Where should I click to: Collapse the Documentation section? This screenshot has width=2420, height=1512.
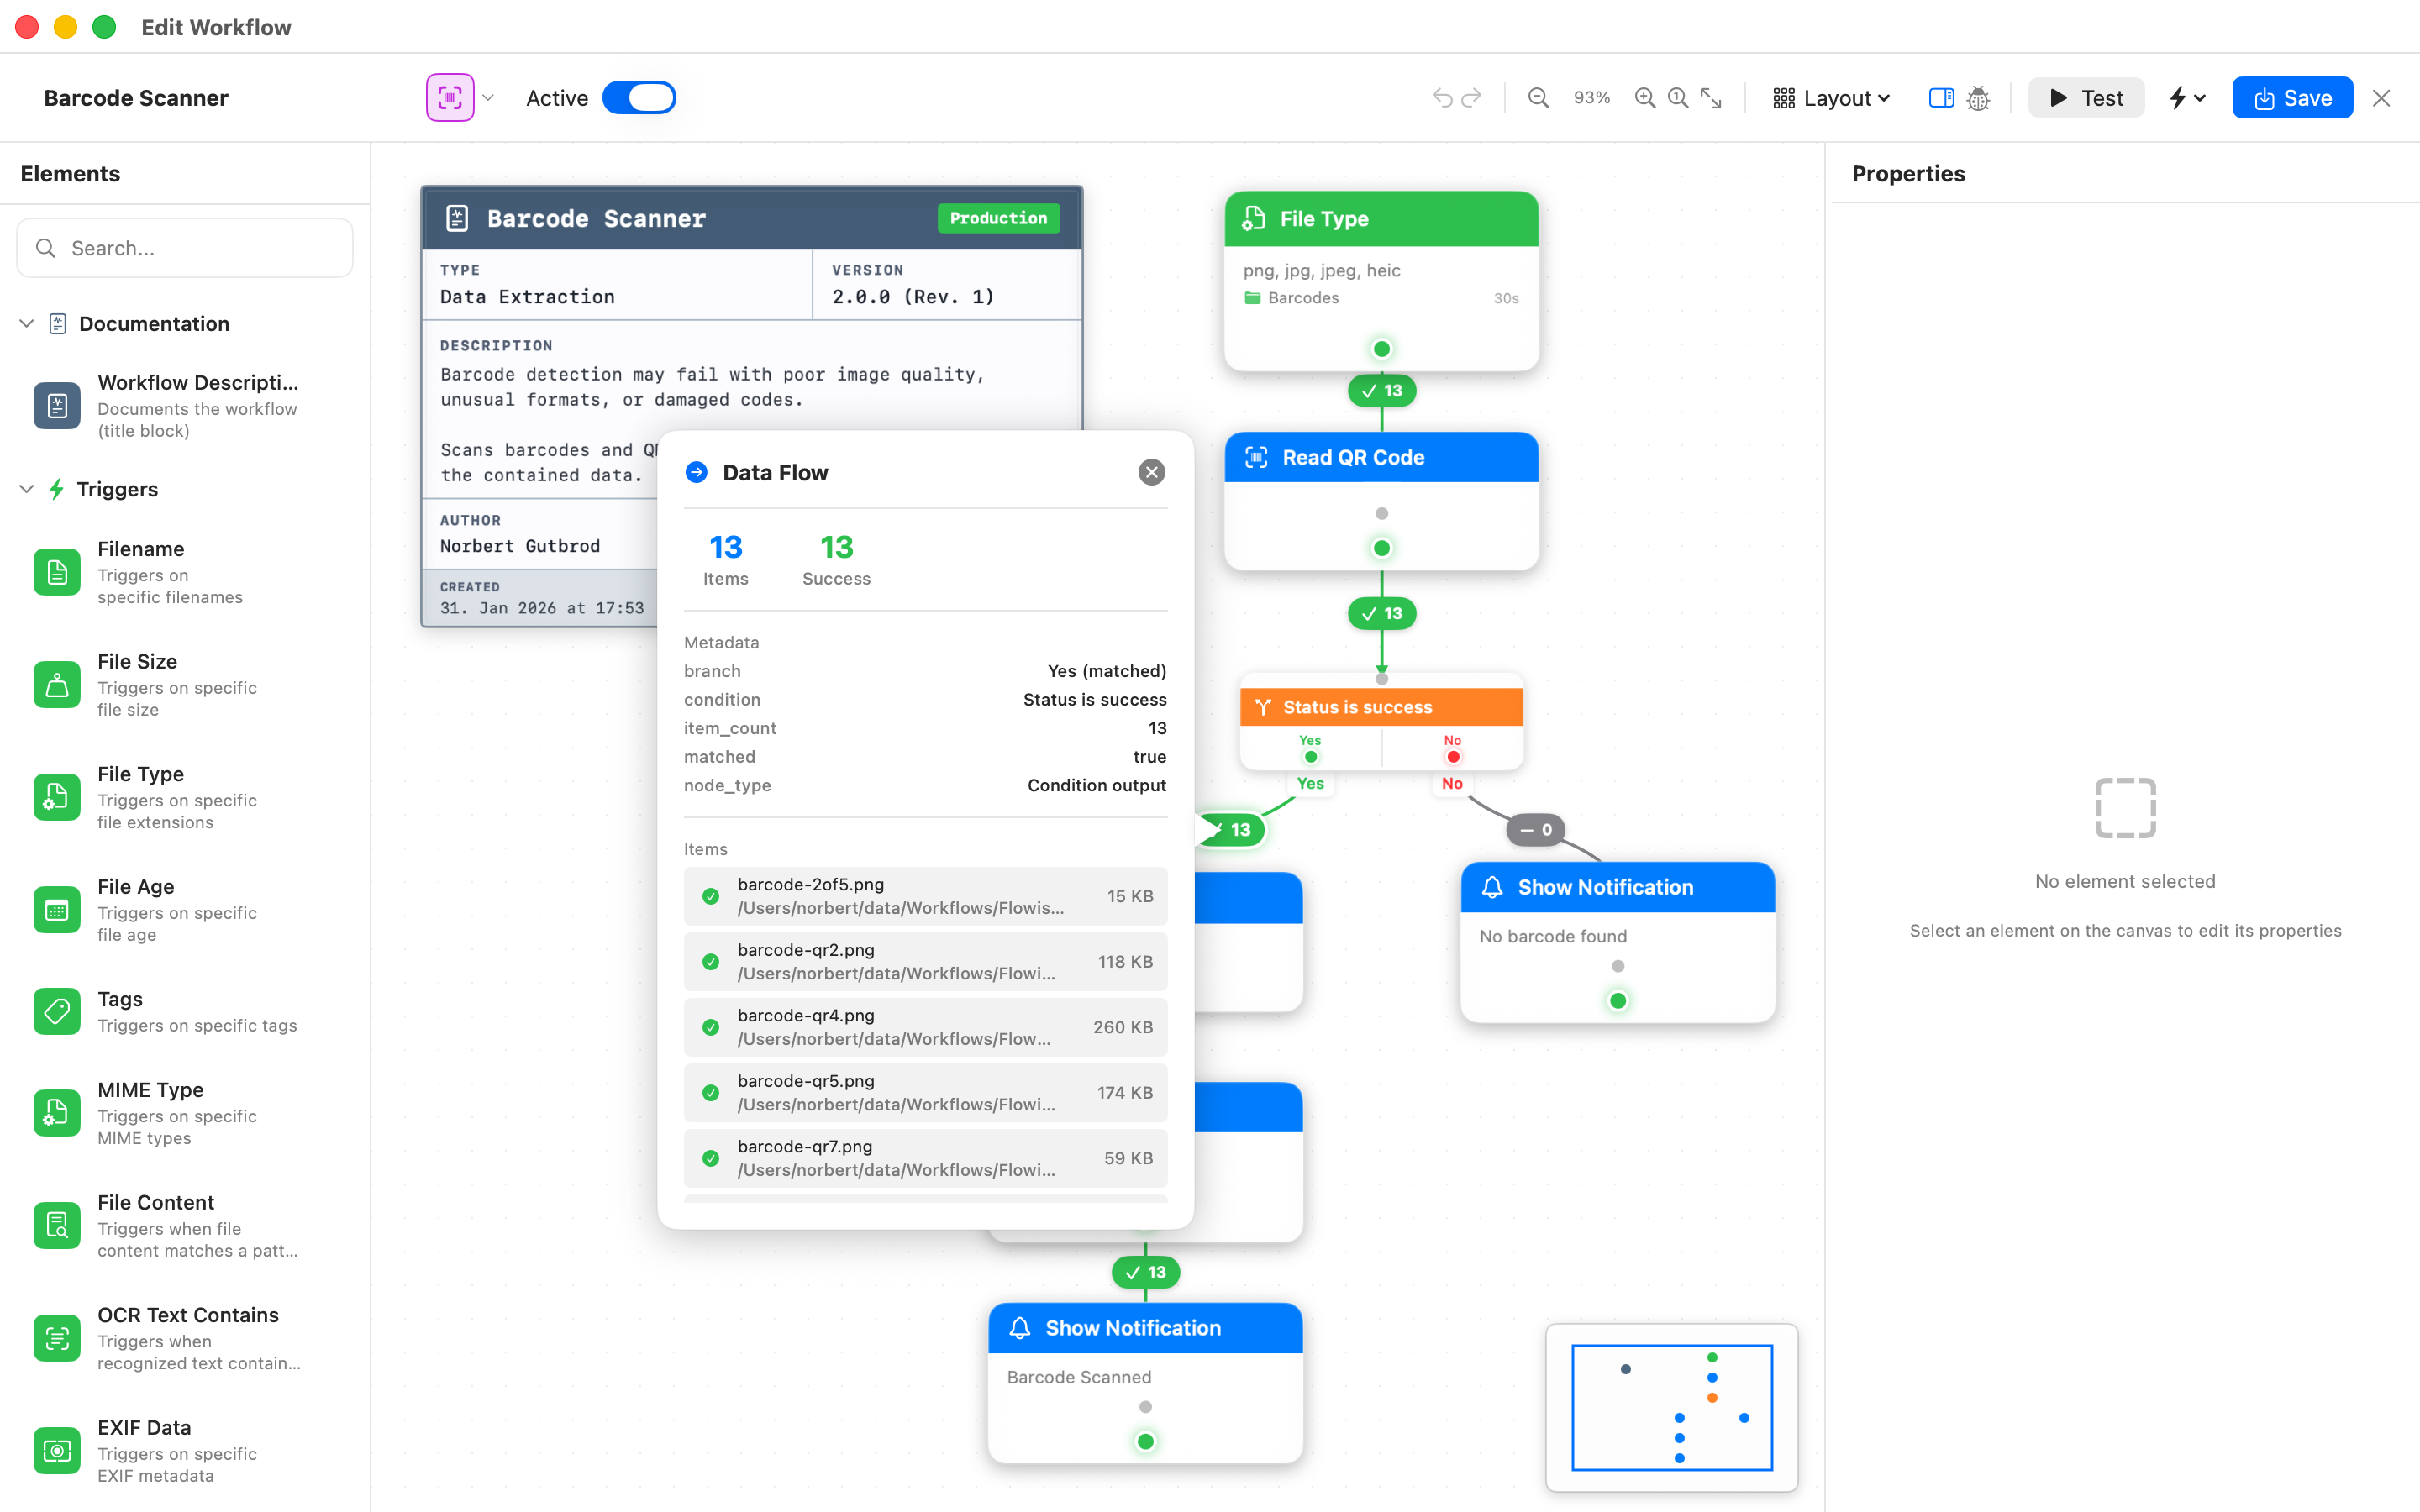27,323
